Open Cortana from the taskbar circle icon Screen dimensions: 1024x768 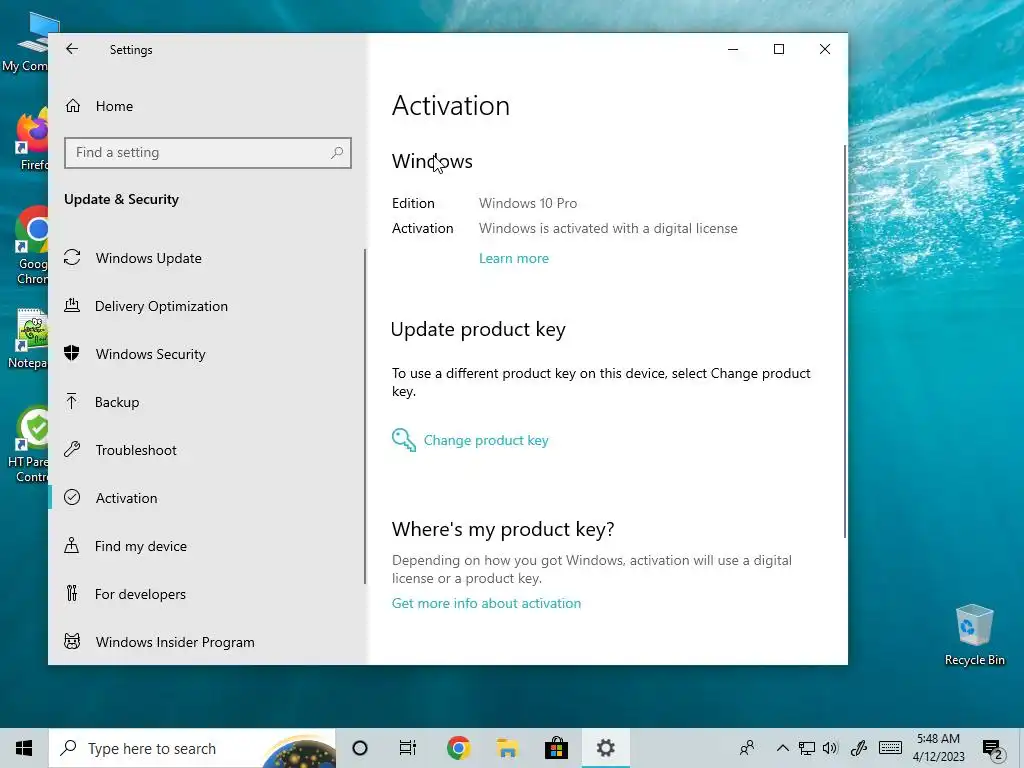tap(359, 748)
